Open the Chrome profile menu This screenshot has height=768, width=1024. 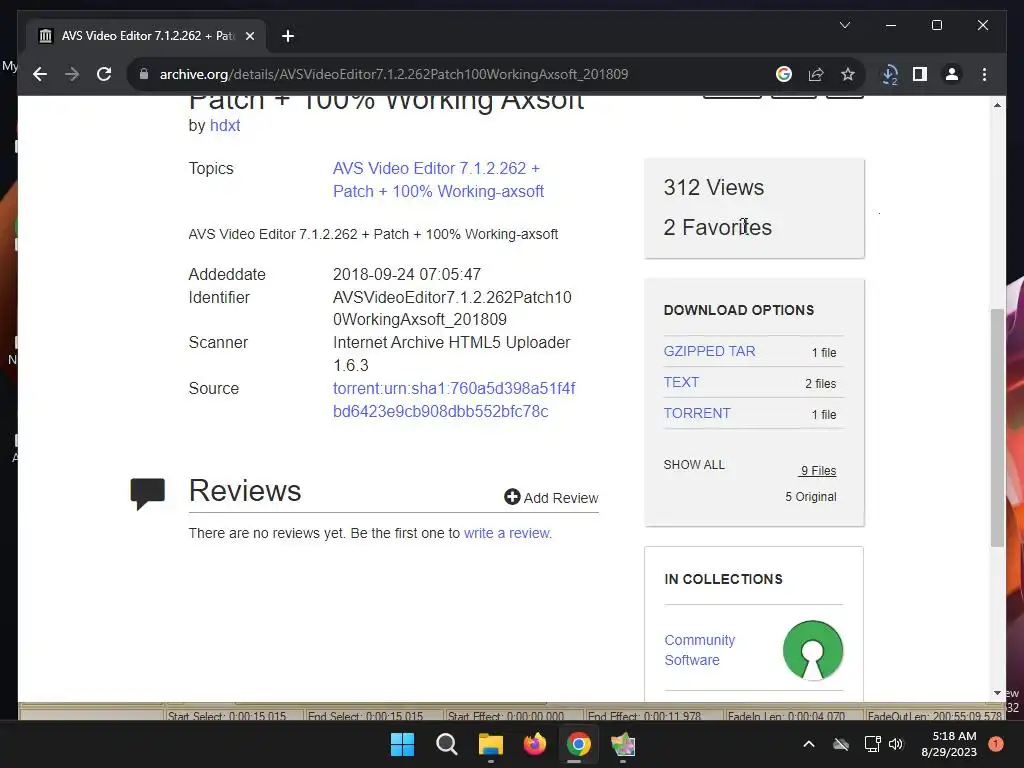click(952, 74)
